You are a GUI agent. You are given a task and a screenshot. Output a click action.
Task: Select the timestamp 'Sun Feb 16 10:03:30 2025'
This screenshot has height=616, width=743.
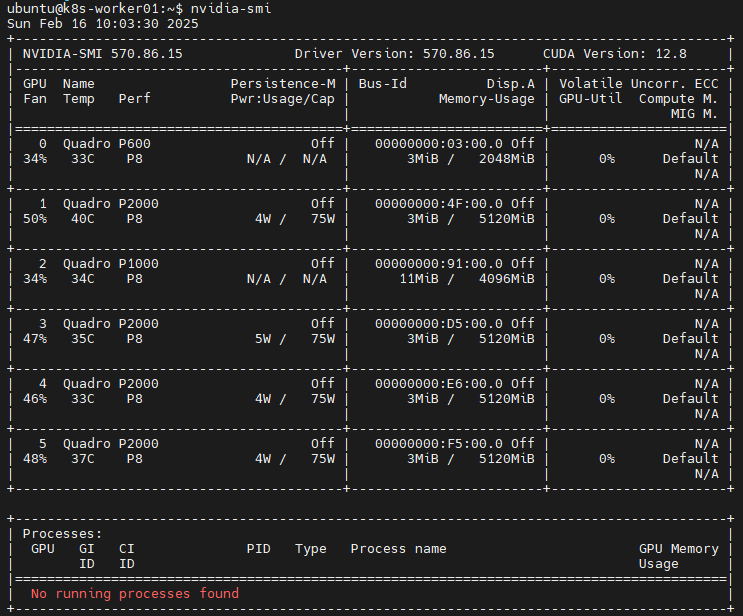tap(102, 24)
